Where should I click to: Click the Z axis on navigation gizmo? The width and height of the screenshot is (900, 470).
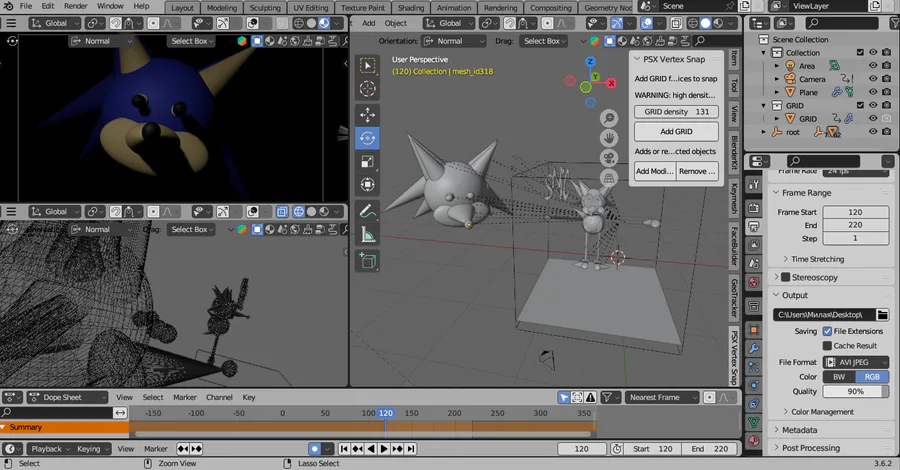click(x=590, y=61)
